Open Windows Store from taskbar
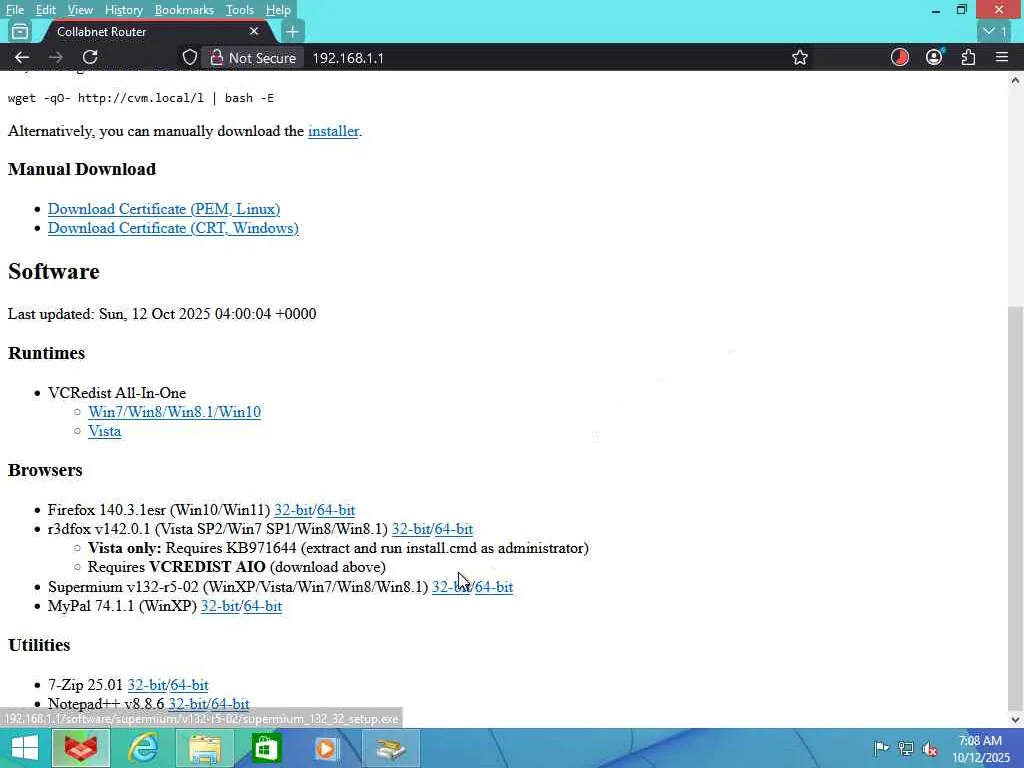 (x=266, y=748)
